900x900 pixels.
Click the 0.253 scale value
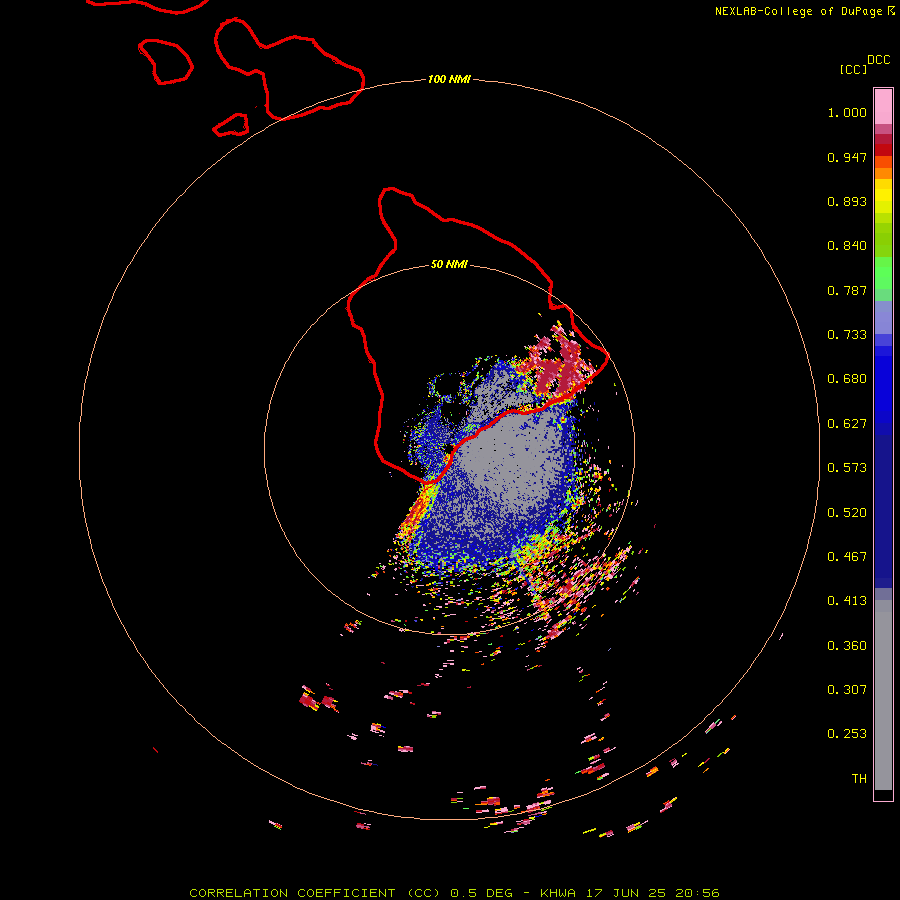pyautogui.click(x=847, y=734)
